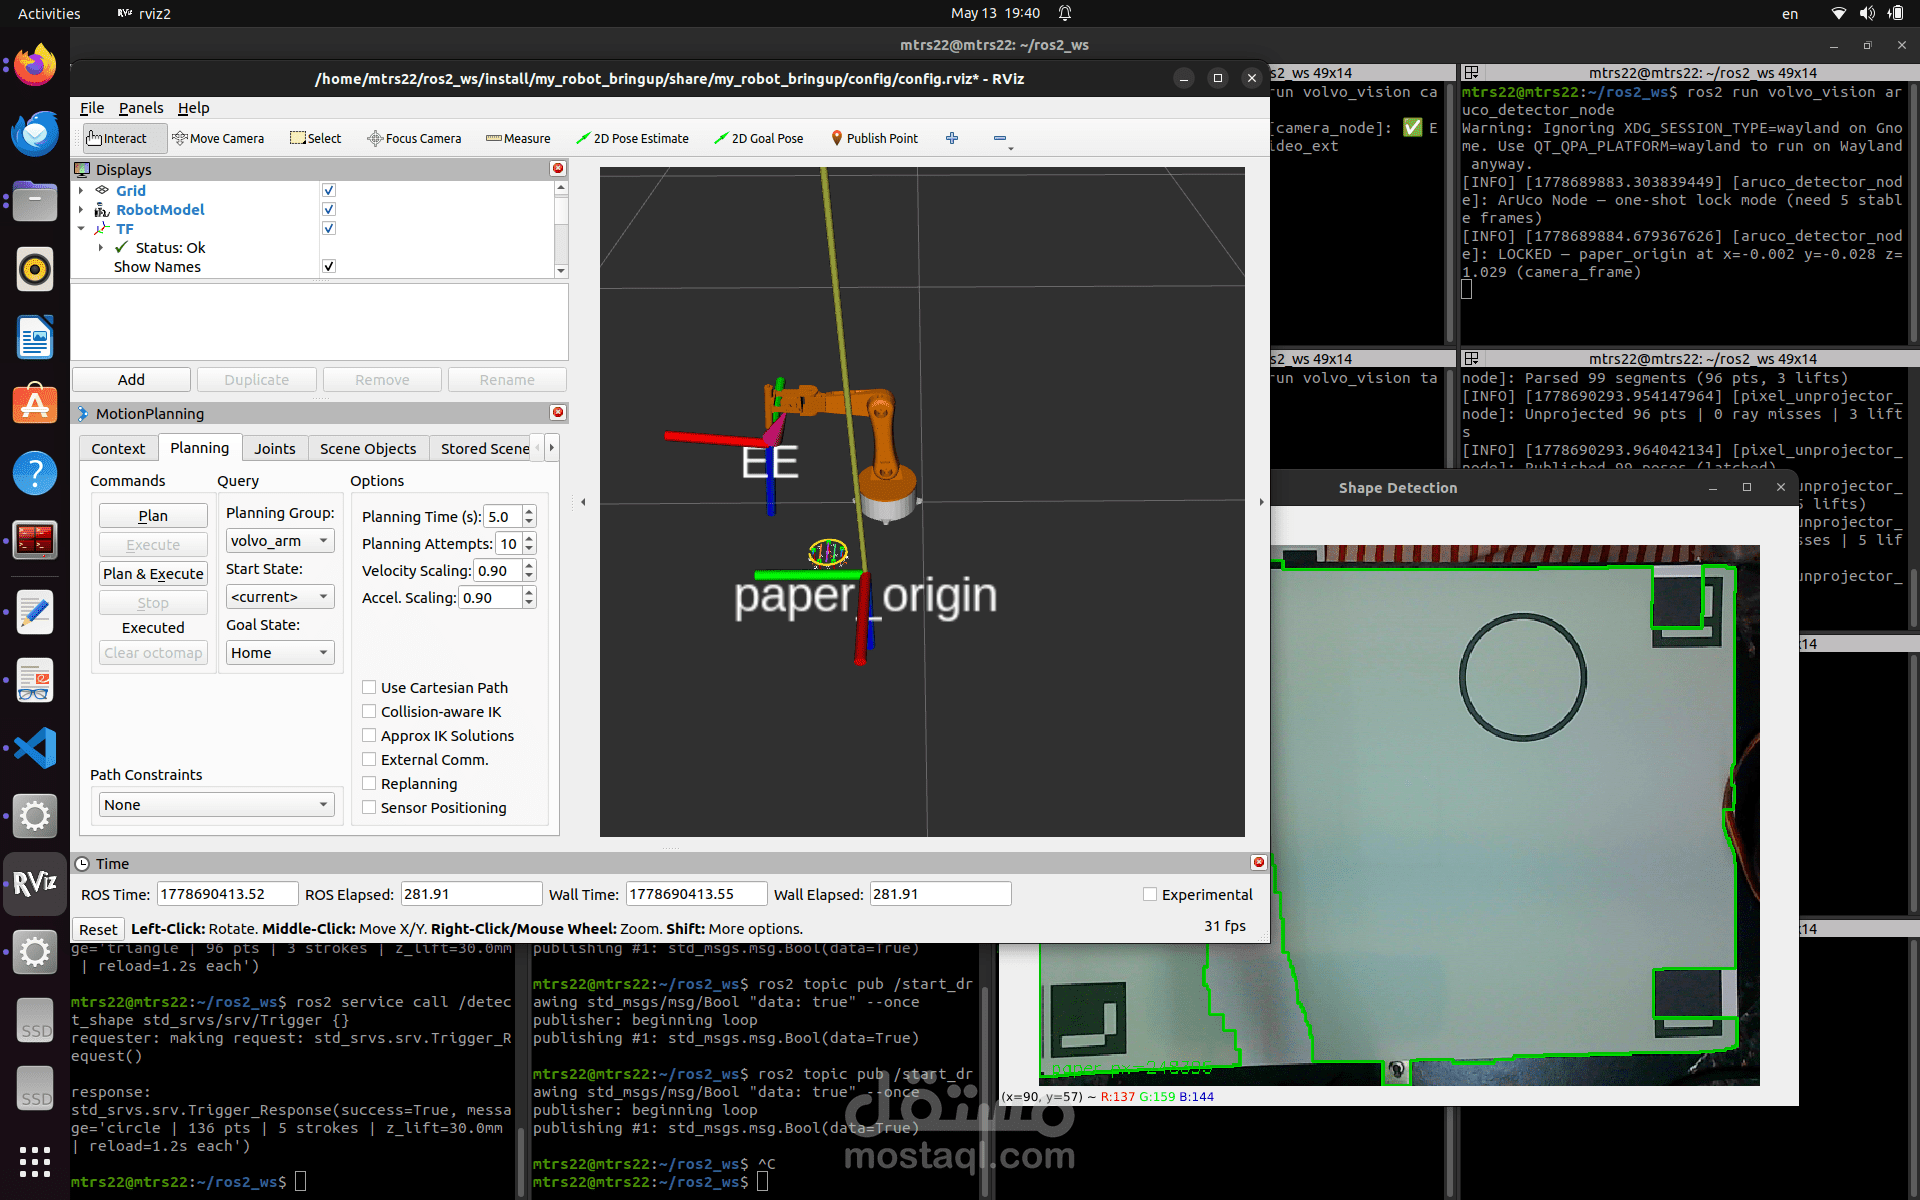
Task: Click the Reset button in the Time panel
Action: (98, 929)
